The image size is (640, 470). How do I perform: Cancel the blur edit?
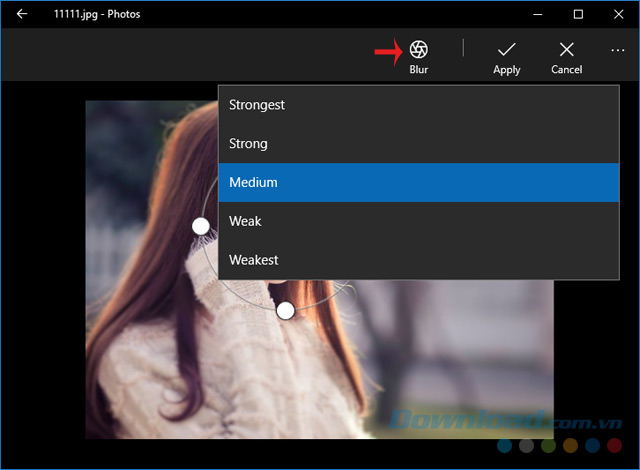(x=567, y=58)
